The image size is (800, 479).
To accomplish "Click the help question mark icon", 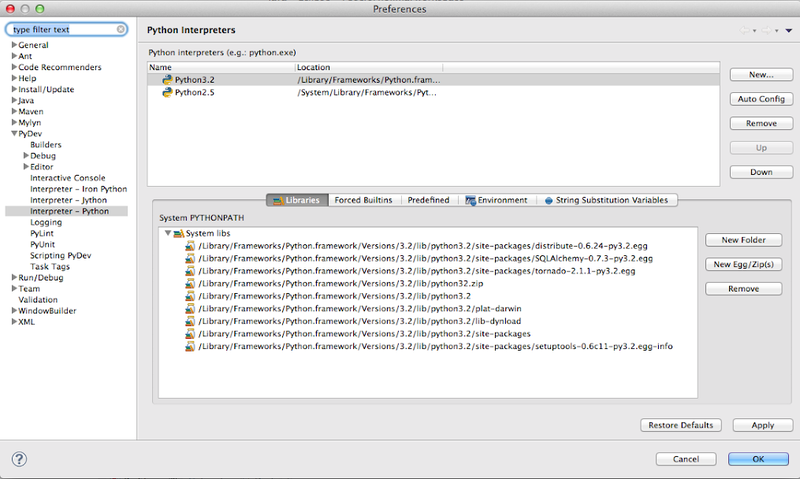I will [19, 458].
